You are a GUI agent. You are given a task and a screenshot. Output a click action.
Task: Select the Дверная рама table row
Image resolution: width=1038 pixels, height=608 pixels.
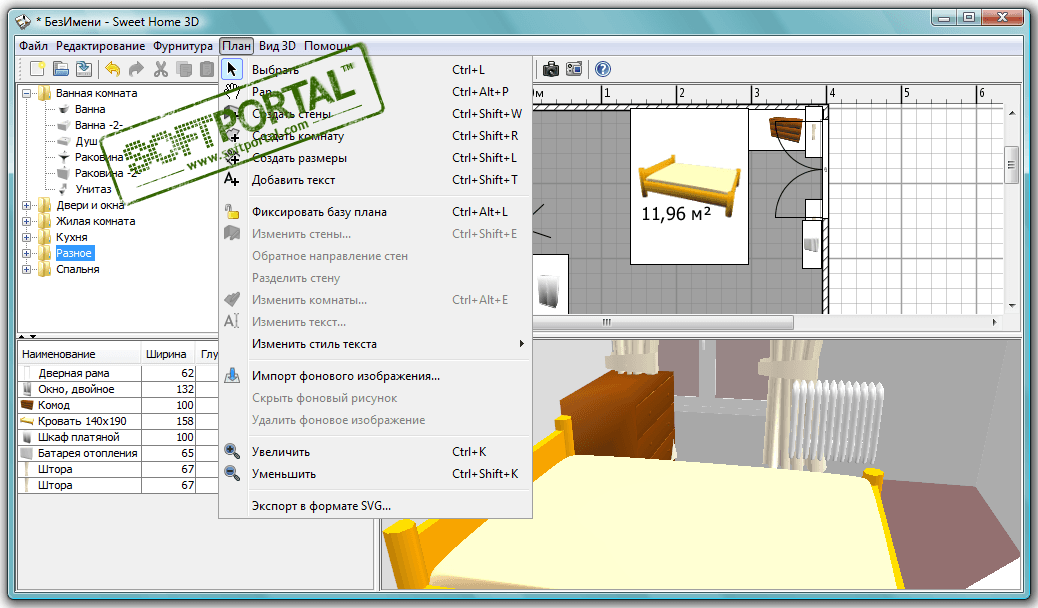pos(118,373)
